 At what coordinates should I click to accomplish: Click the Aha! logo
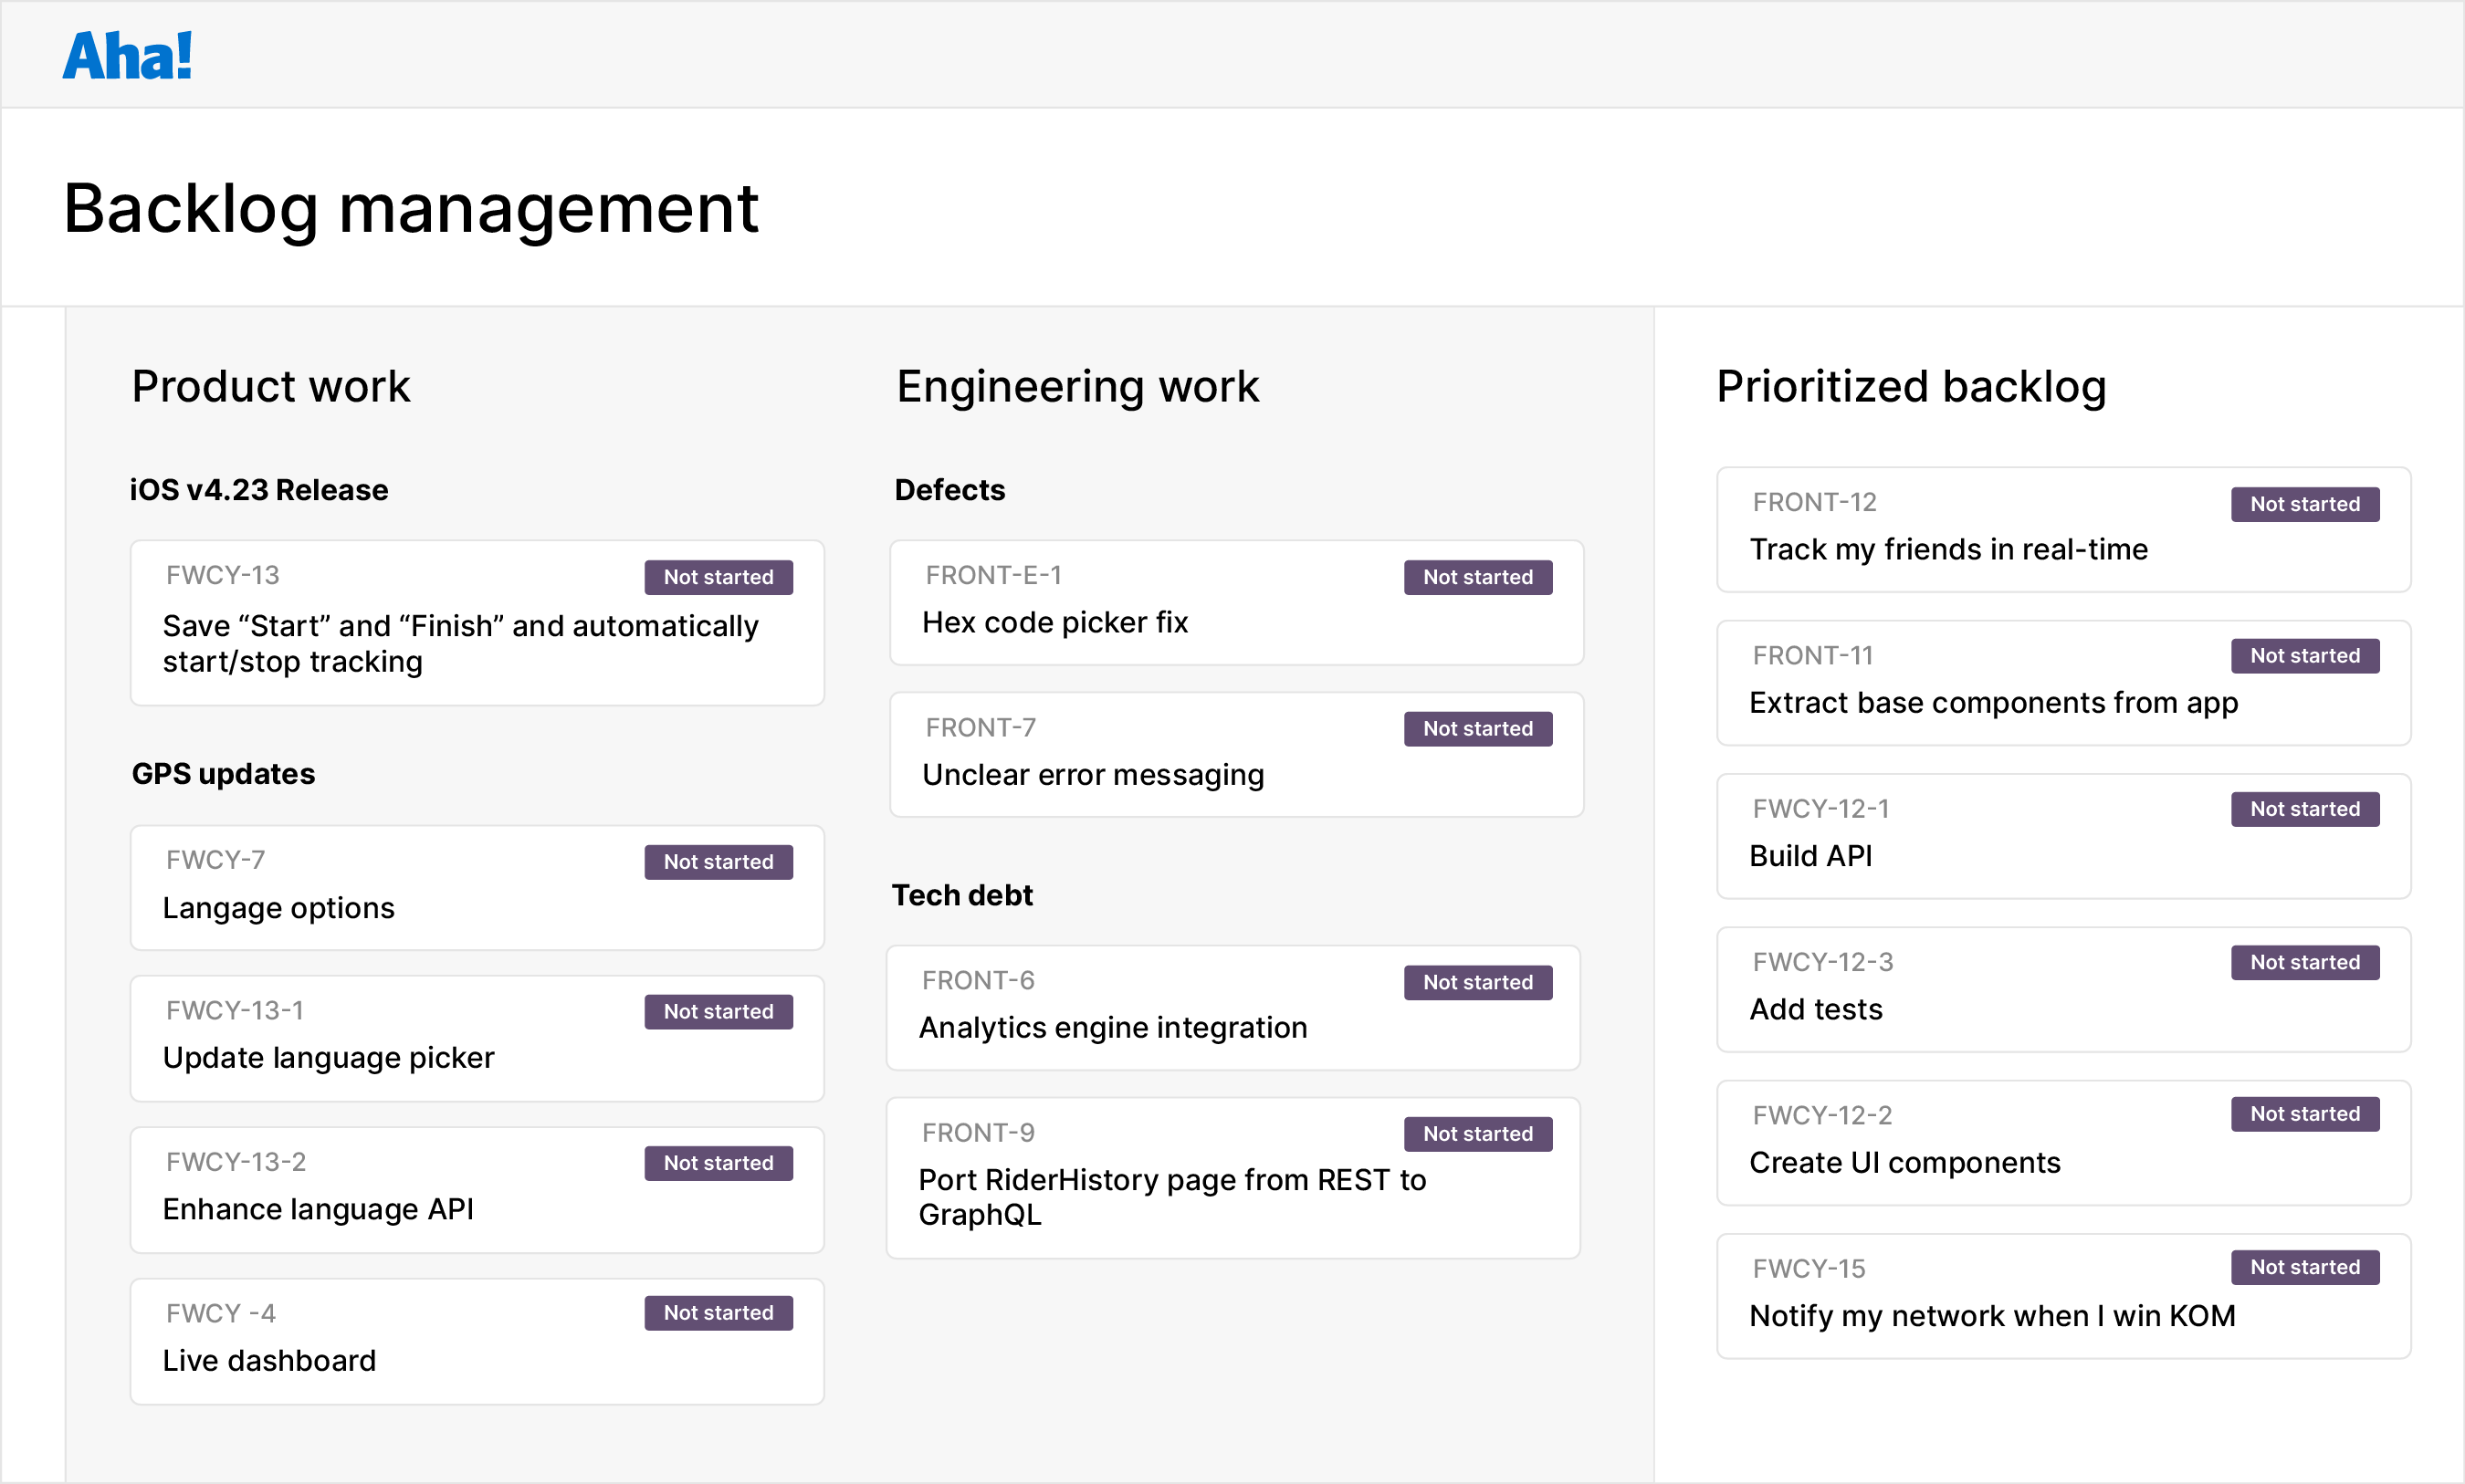[x=127, y=55]
